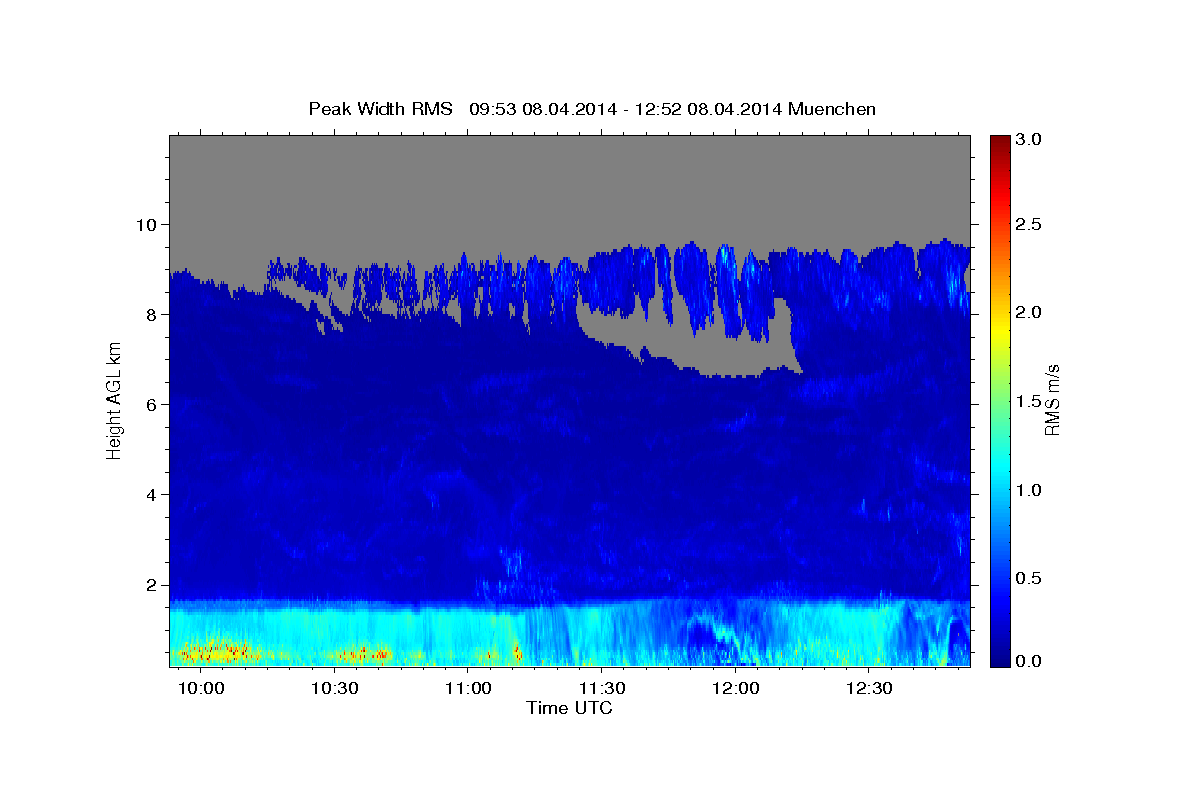Image resolution: width=1200 pixels, height=800 pixels.
Task: Click the 'RMS m/s' colorbar title
Action: [1052, 400]
